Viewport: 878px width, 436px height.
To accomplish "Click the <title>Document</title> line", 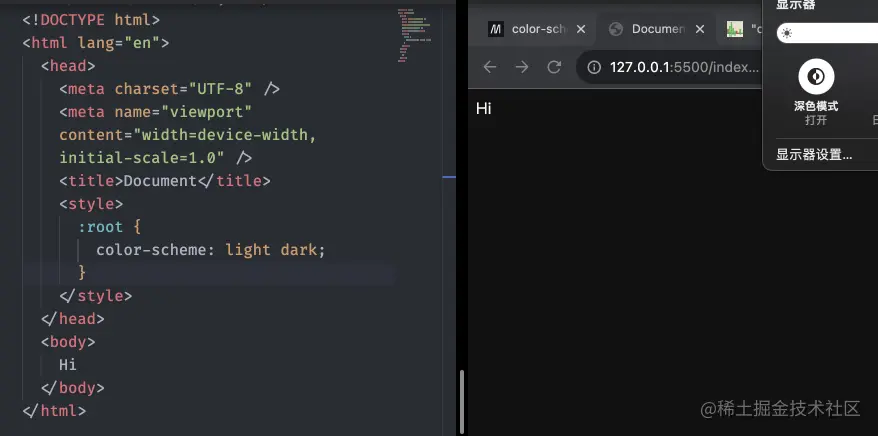I will tap(165, 181).
